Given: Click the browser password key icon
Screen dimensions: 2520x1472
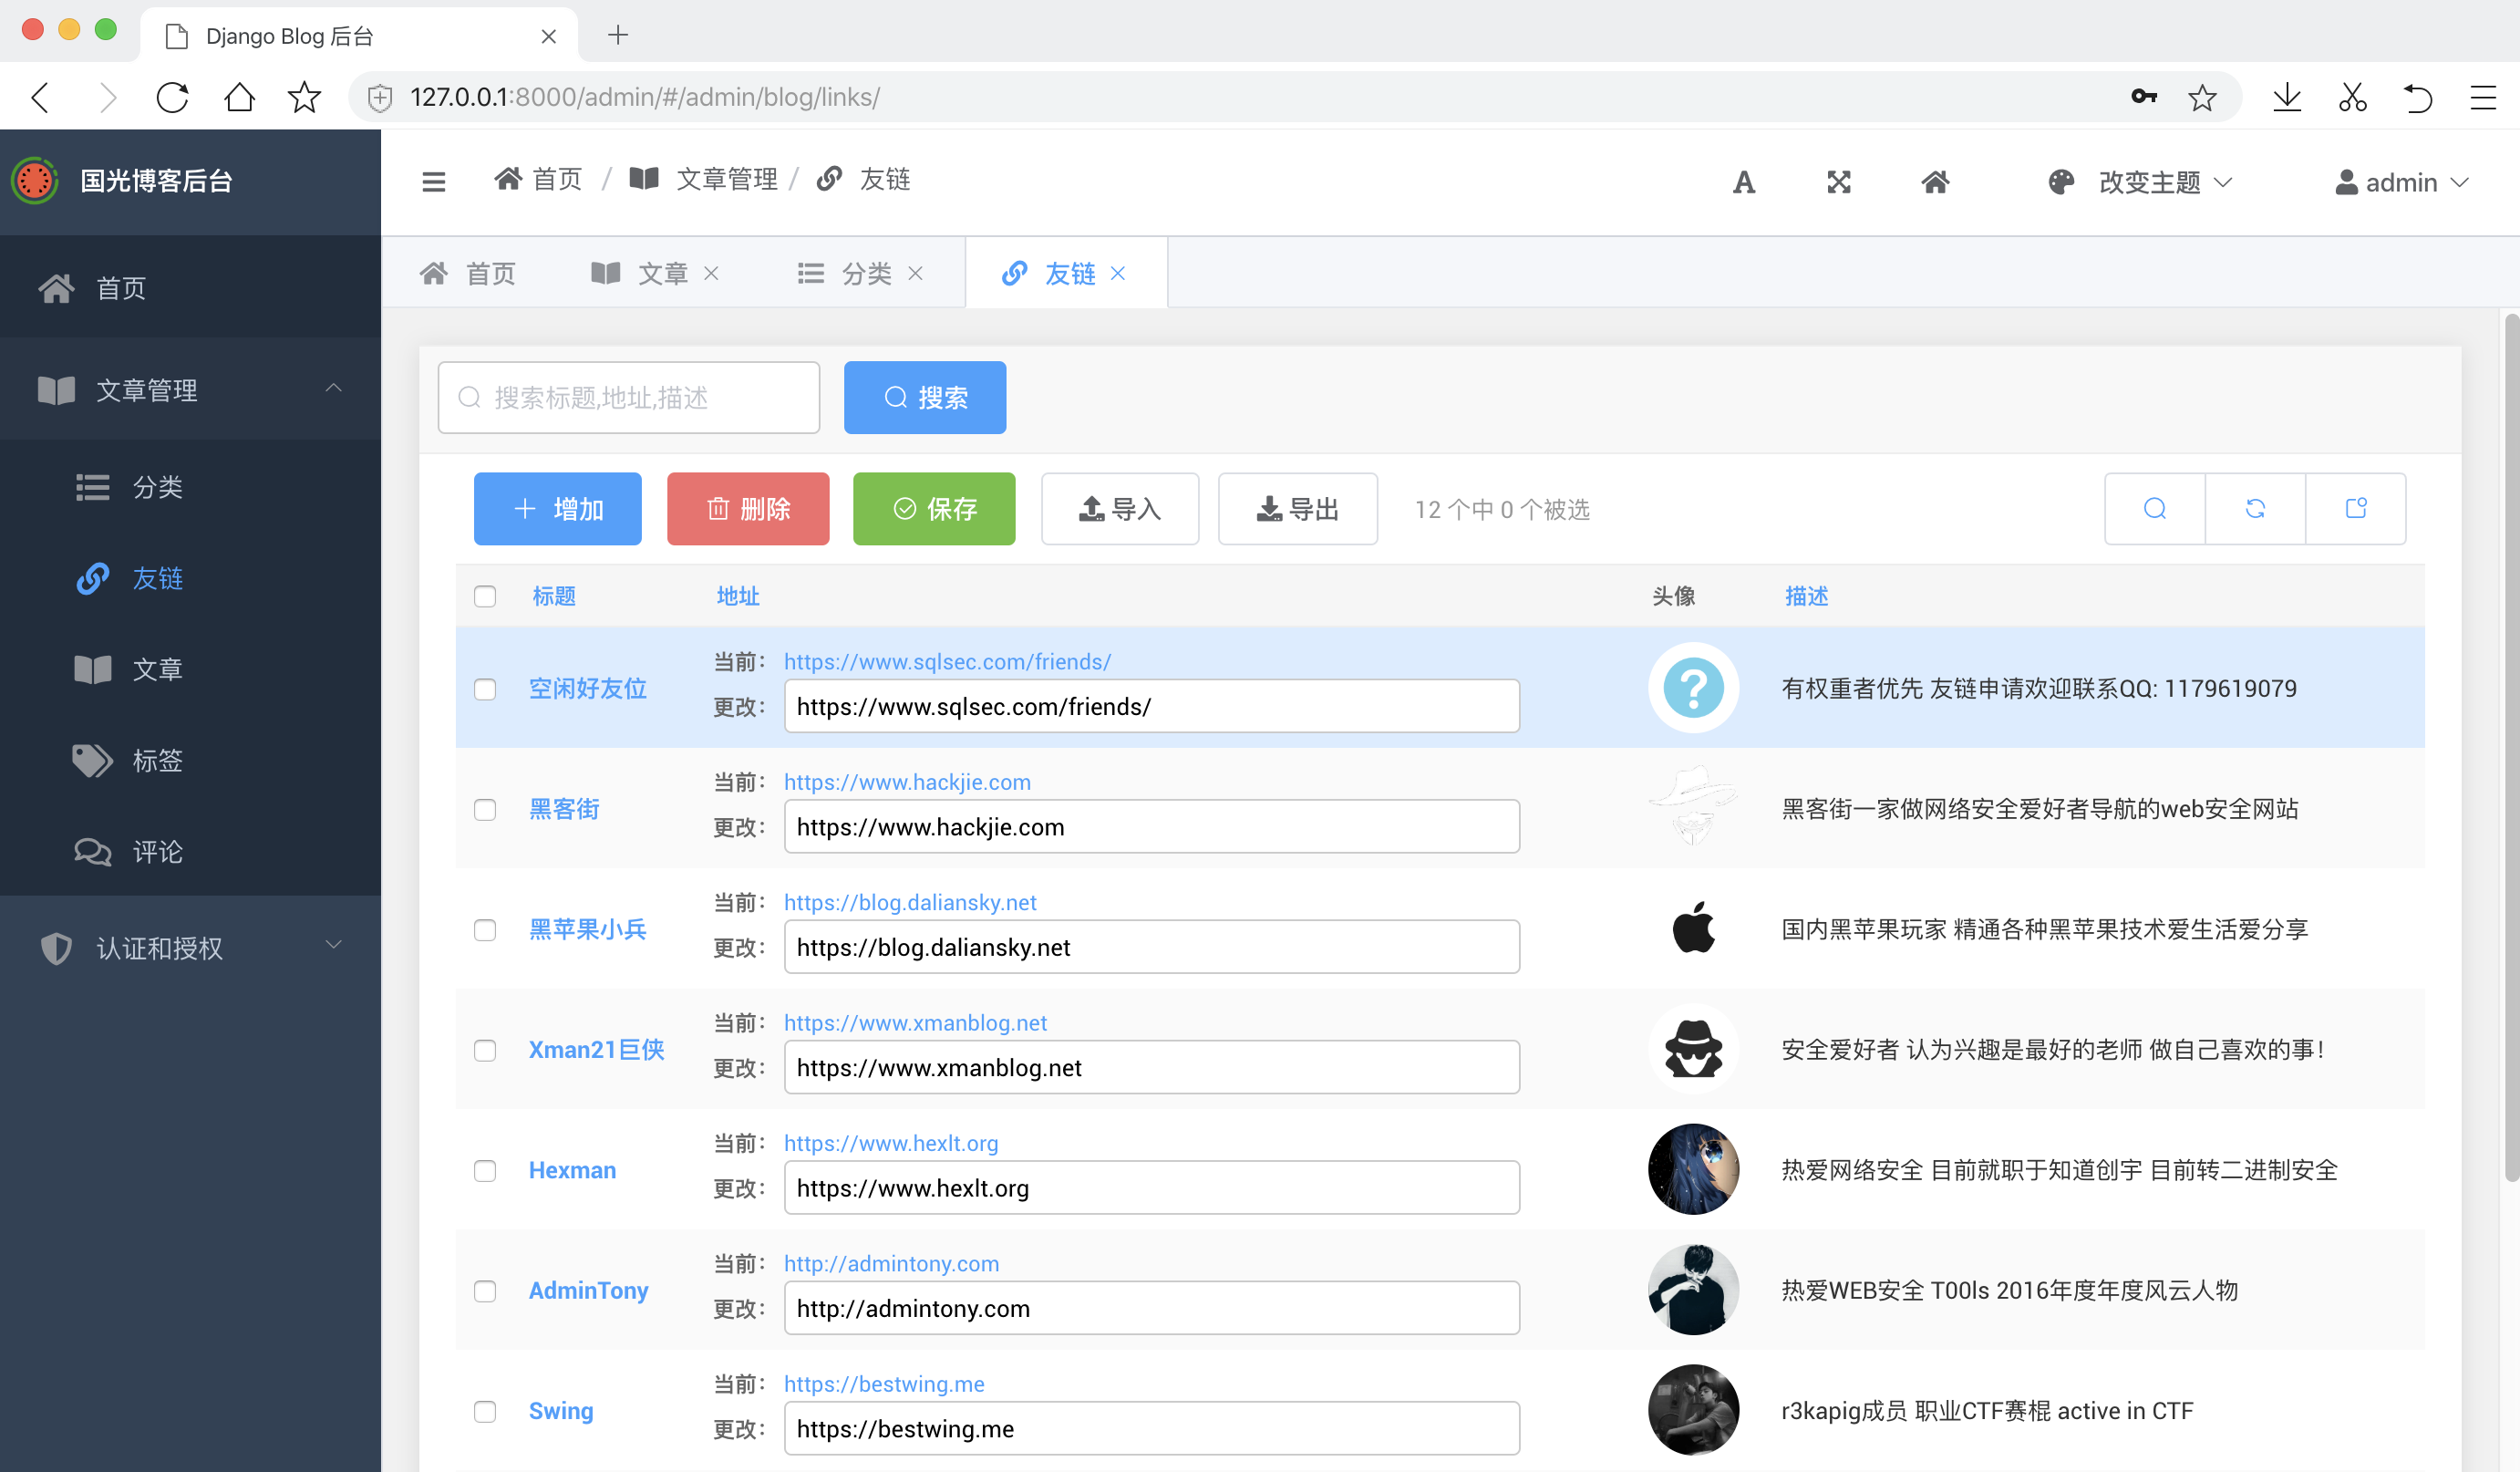Looking at the screenshot, I should 2143,97.
